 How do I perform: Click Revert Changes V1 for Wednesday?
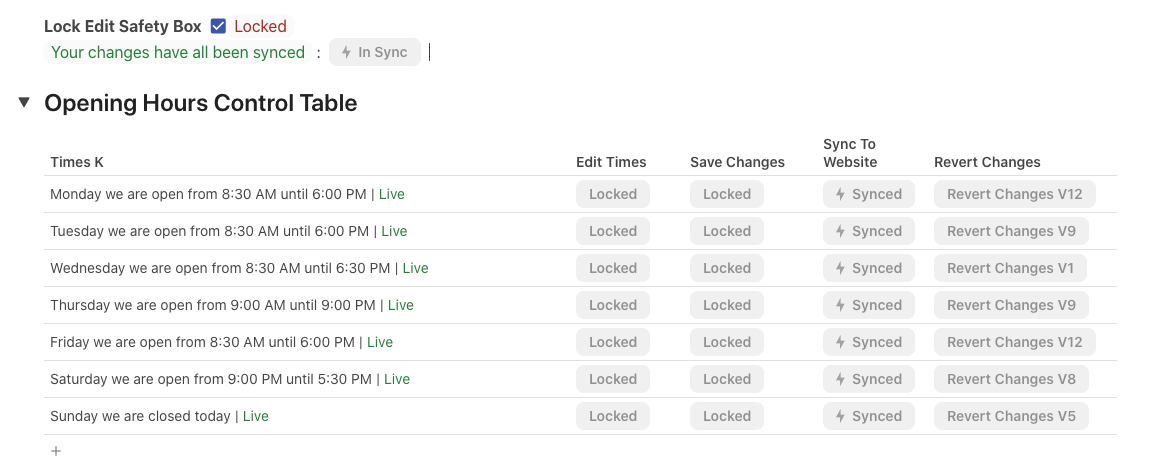(1010, 268)
